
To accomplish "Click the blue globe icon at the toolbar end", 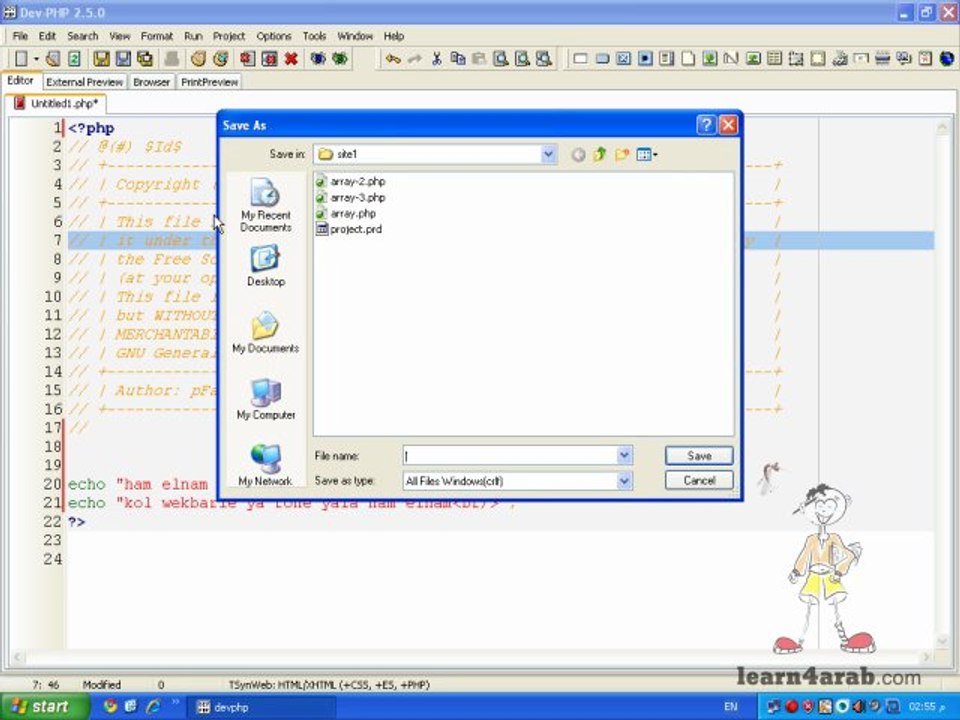I will pyautogui.click(x=947, y=59).
